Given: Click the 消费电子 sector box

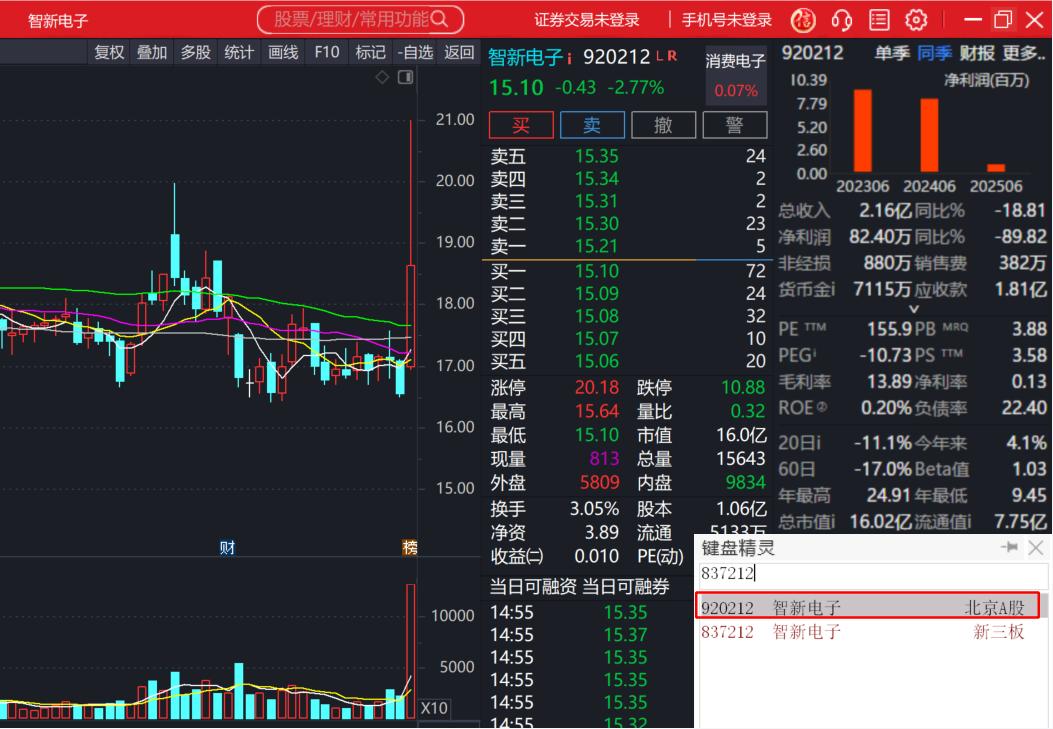Looking at the screenshot, I should 735,75.
